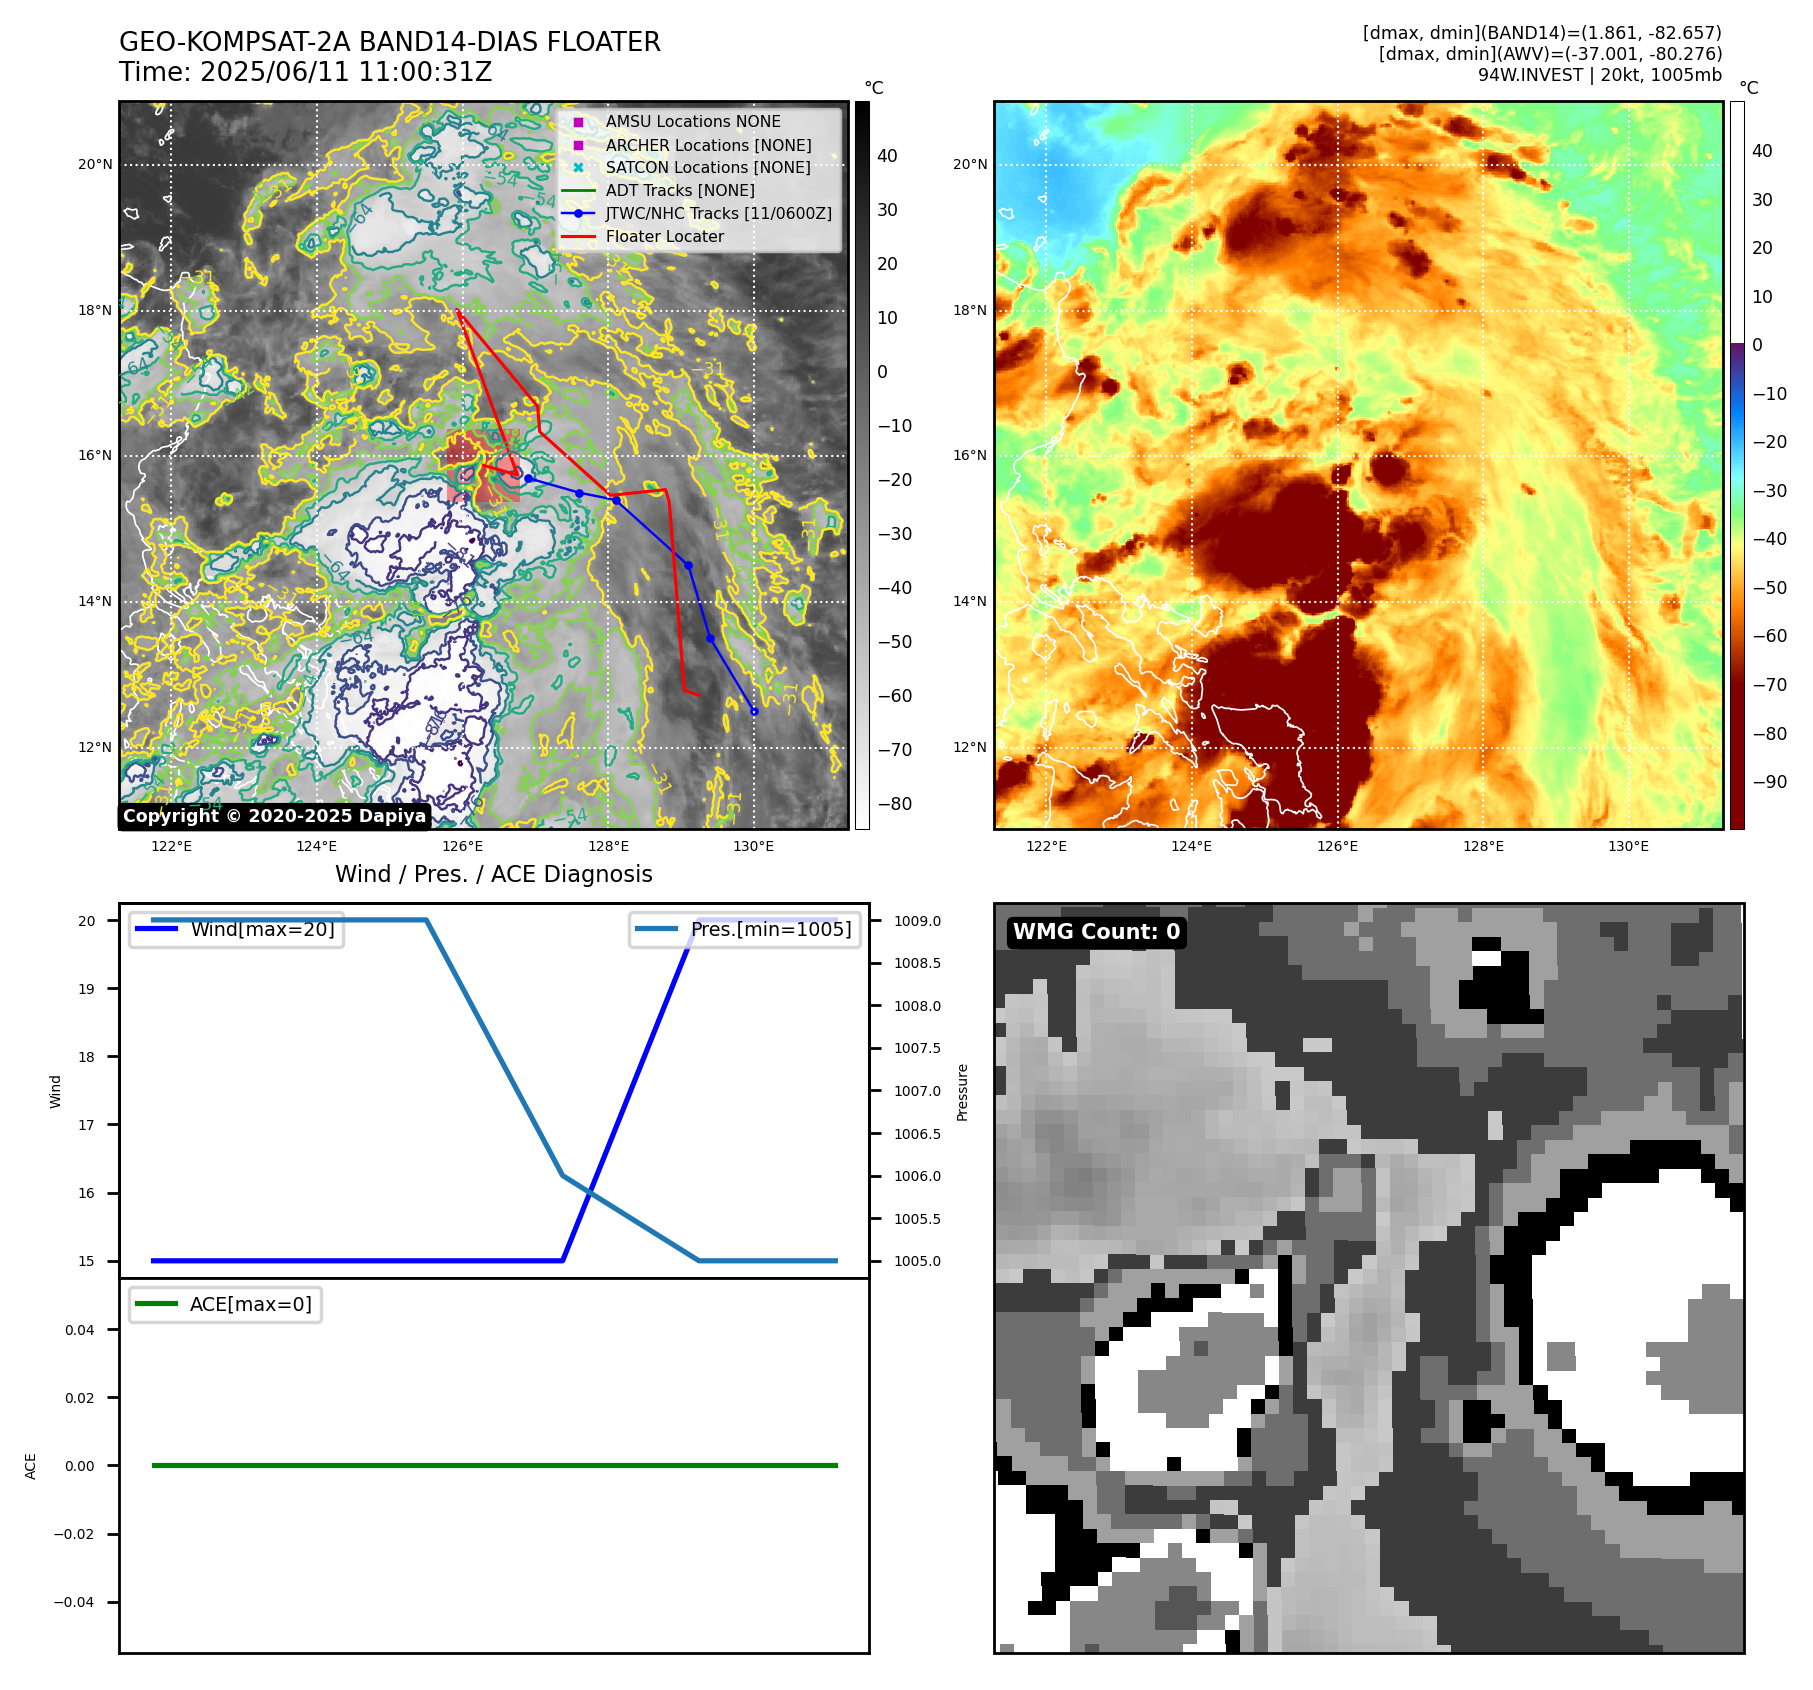1813x1690 pixels.
Task: Click 'SATCON Locations [NONE]' legend entry
Action: coord(708,167)
